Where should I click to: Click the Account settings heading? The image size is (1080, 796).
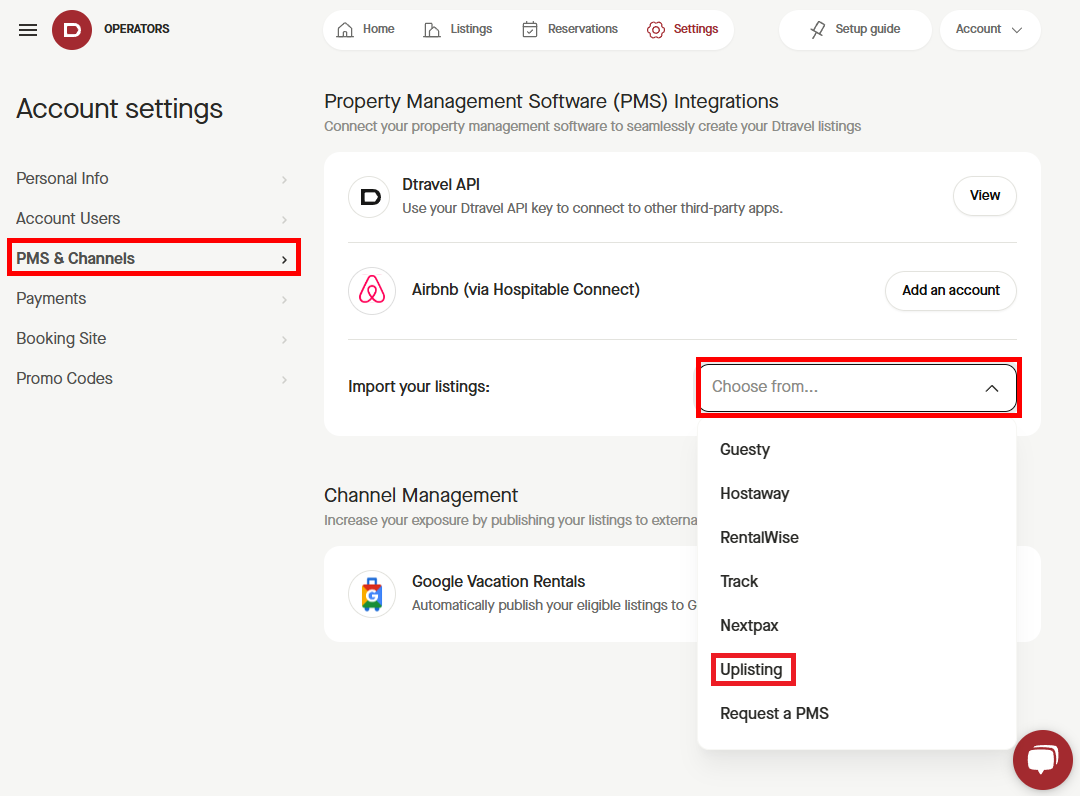pos(119,109)
